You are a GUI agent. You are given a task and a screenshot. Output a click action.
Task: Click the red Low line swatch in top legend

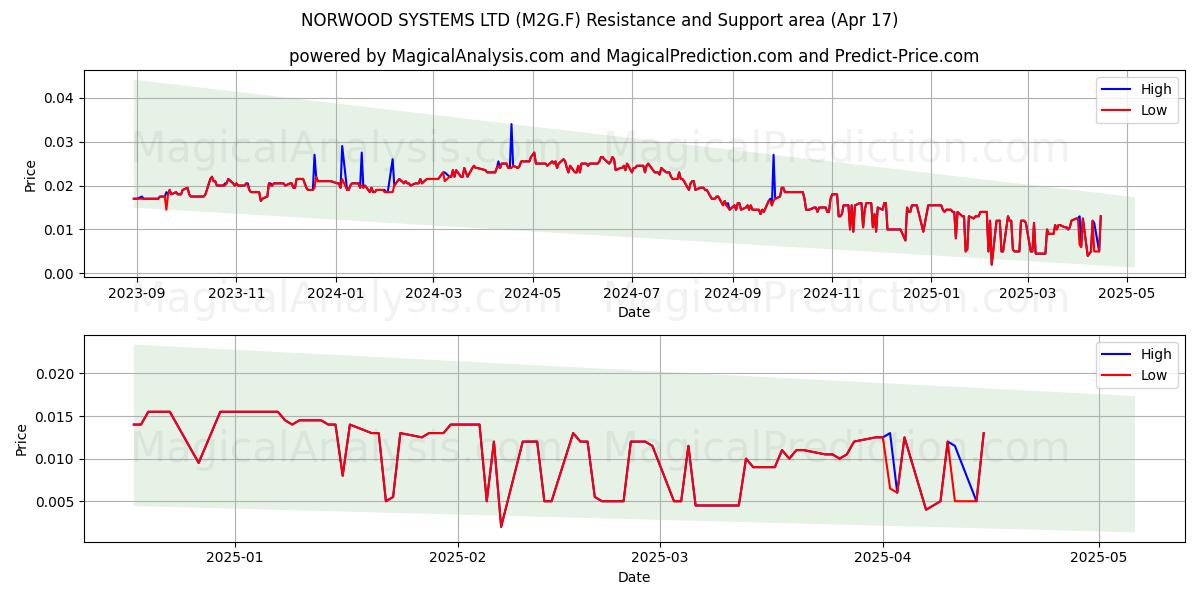click(x=1117, y=111)
